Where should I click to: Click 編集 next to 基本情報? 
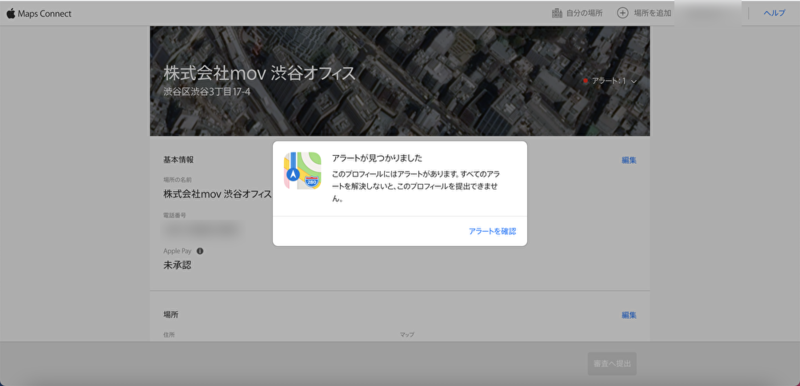tap(629, 160)
